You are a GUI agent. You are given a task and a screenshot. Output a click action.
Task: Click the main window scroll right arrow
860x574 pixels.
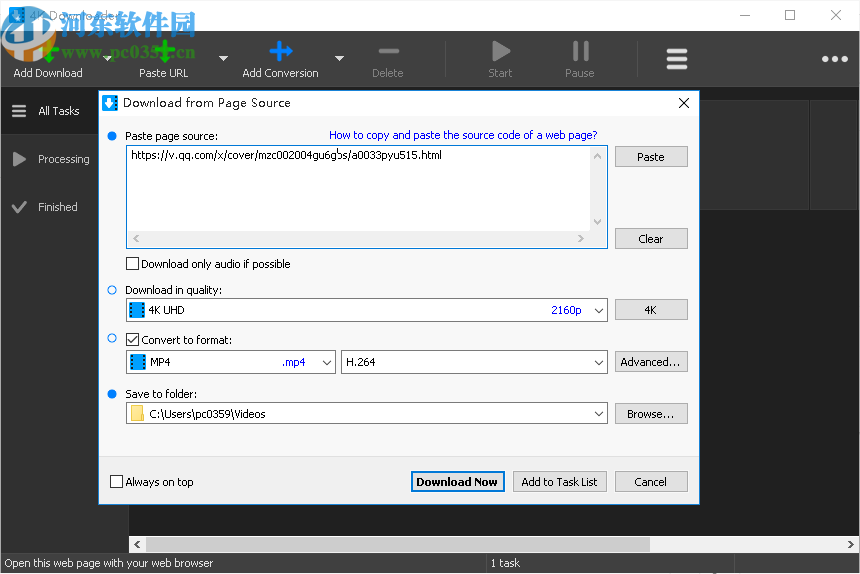851,544
